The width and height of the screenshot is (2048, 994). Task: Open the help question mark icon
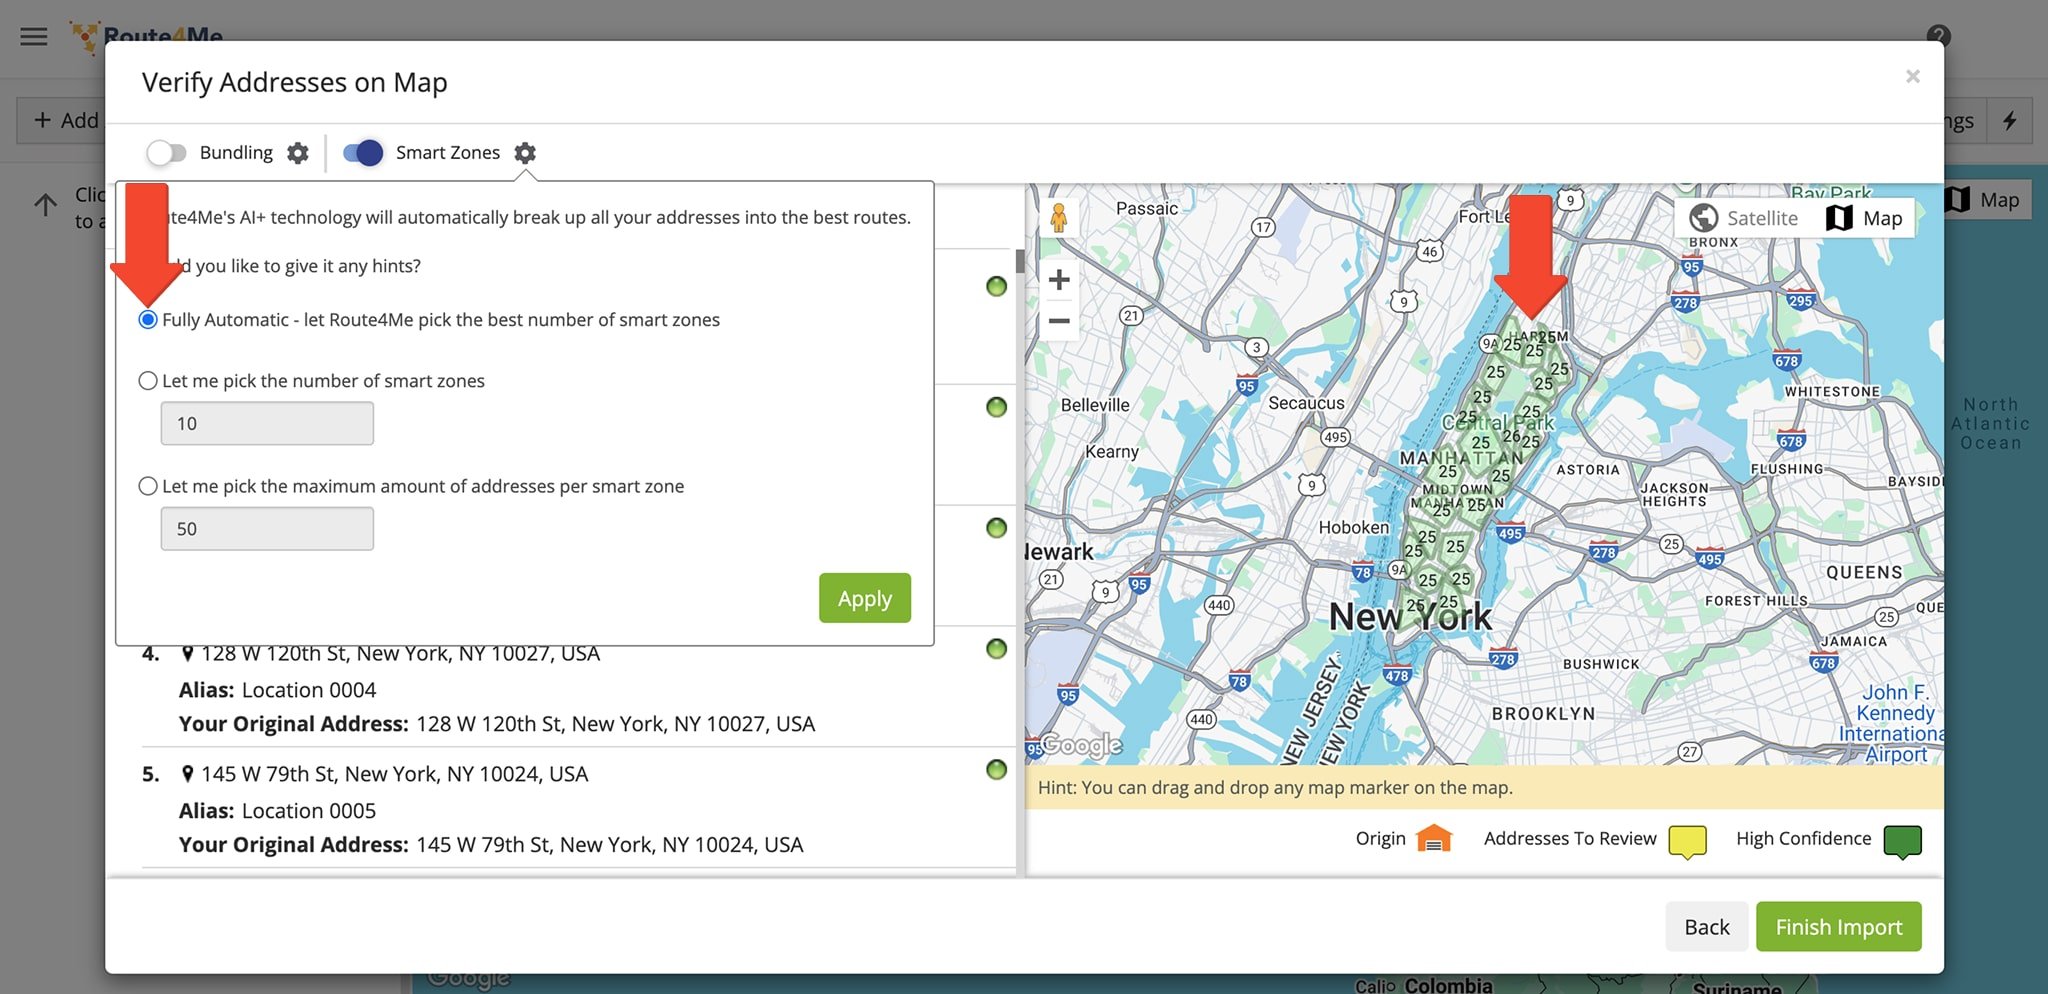[1938, 36]
